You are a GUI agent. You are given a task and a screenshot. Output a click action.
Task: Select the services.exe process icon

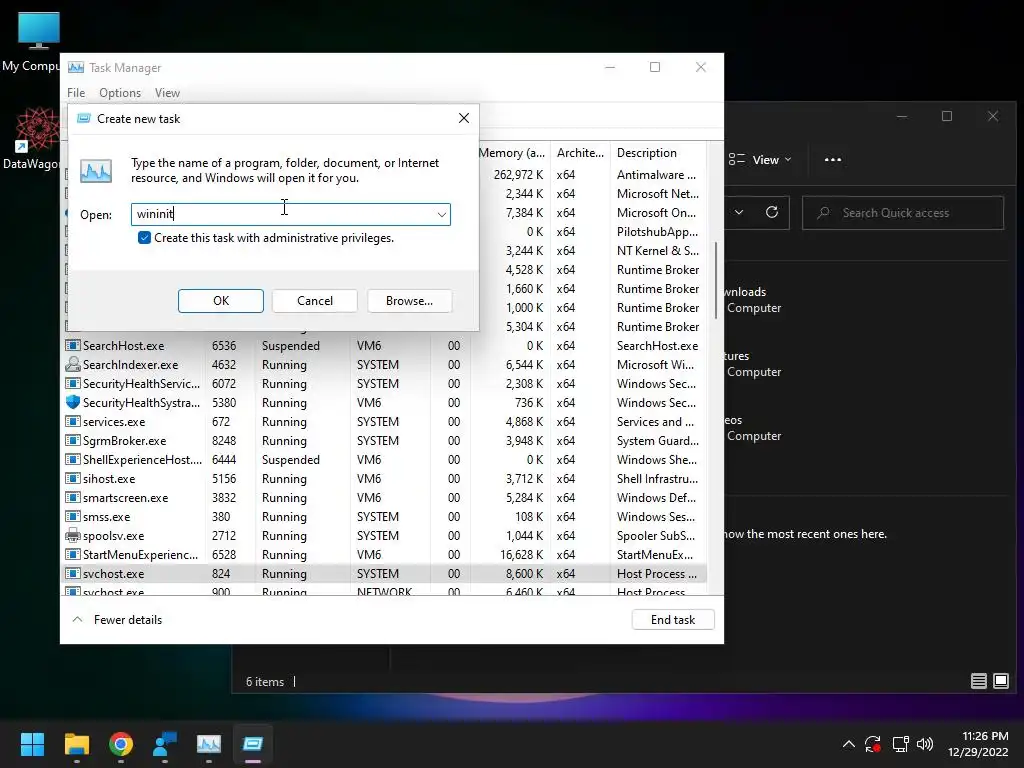click(72, 421)
